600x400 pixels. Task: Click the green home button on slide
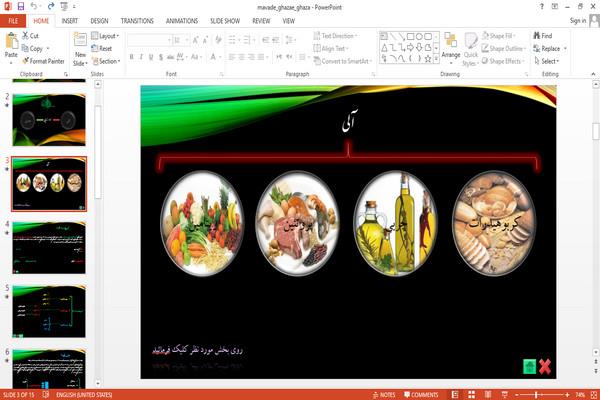click(530, 367)
